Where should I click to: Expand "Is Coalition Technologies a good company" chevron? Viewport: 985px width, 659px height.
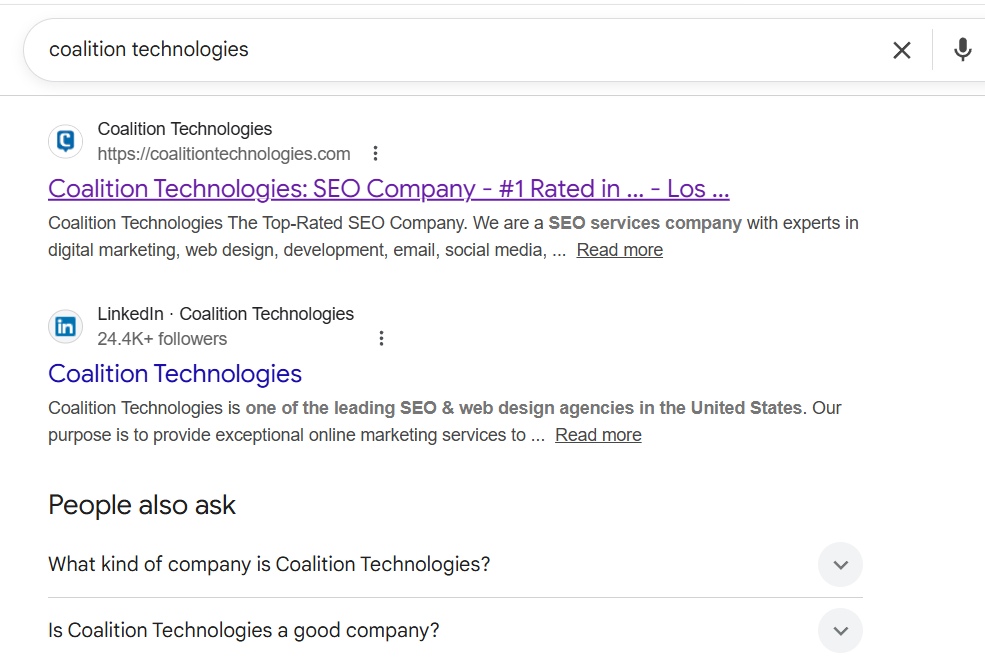[840, 631]
